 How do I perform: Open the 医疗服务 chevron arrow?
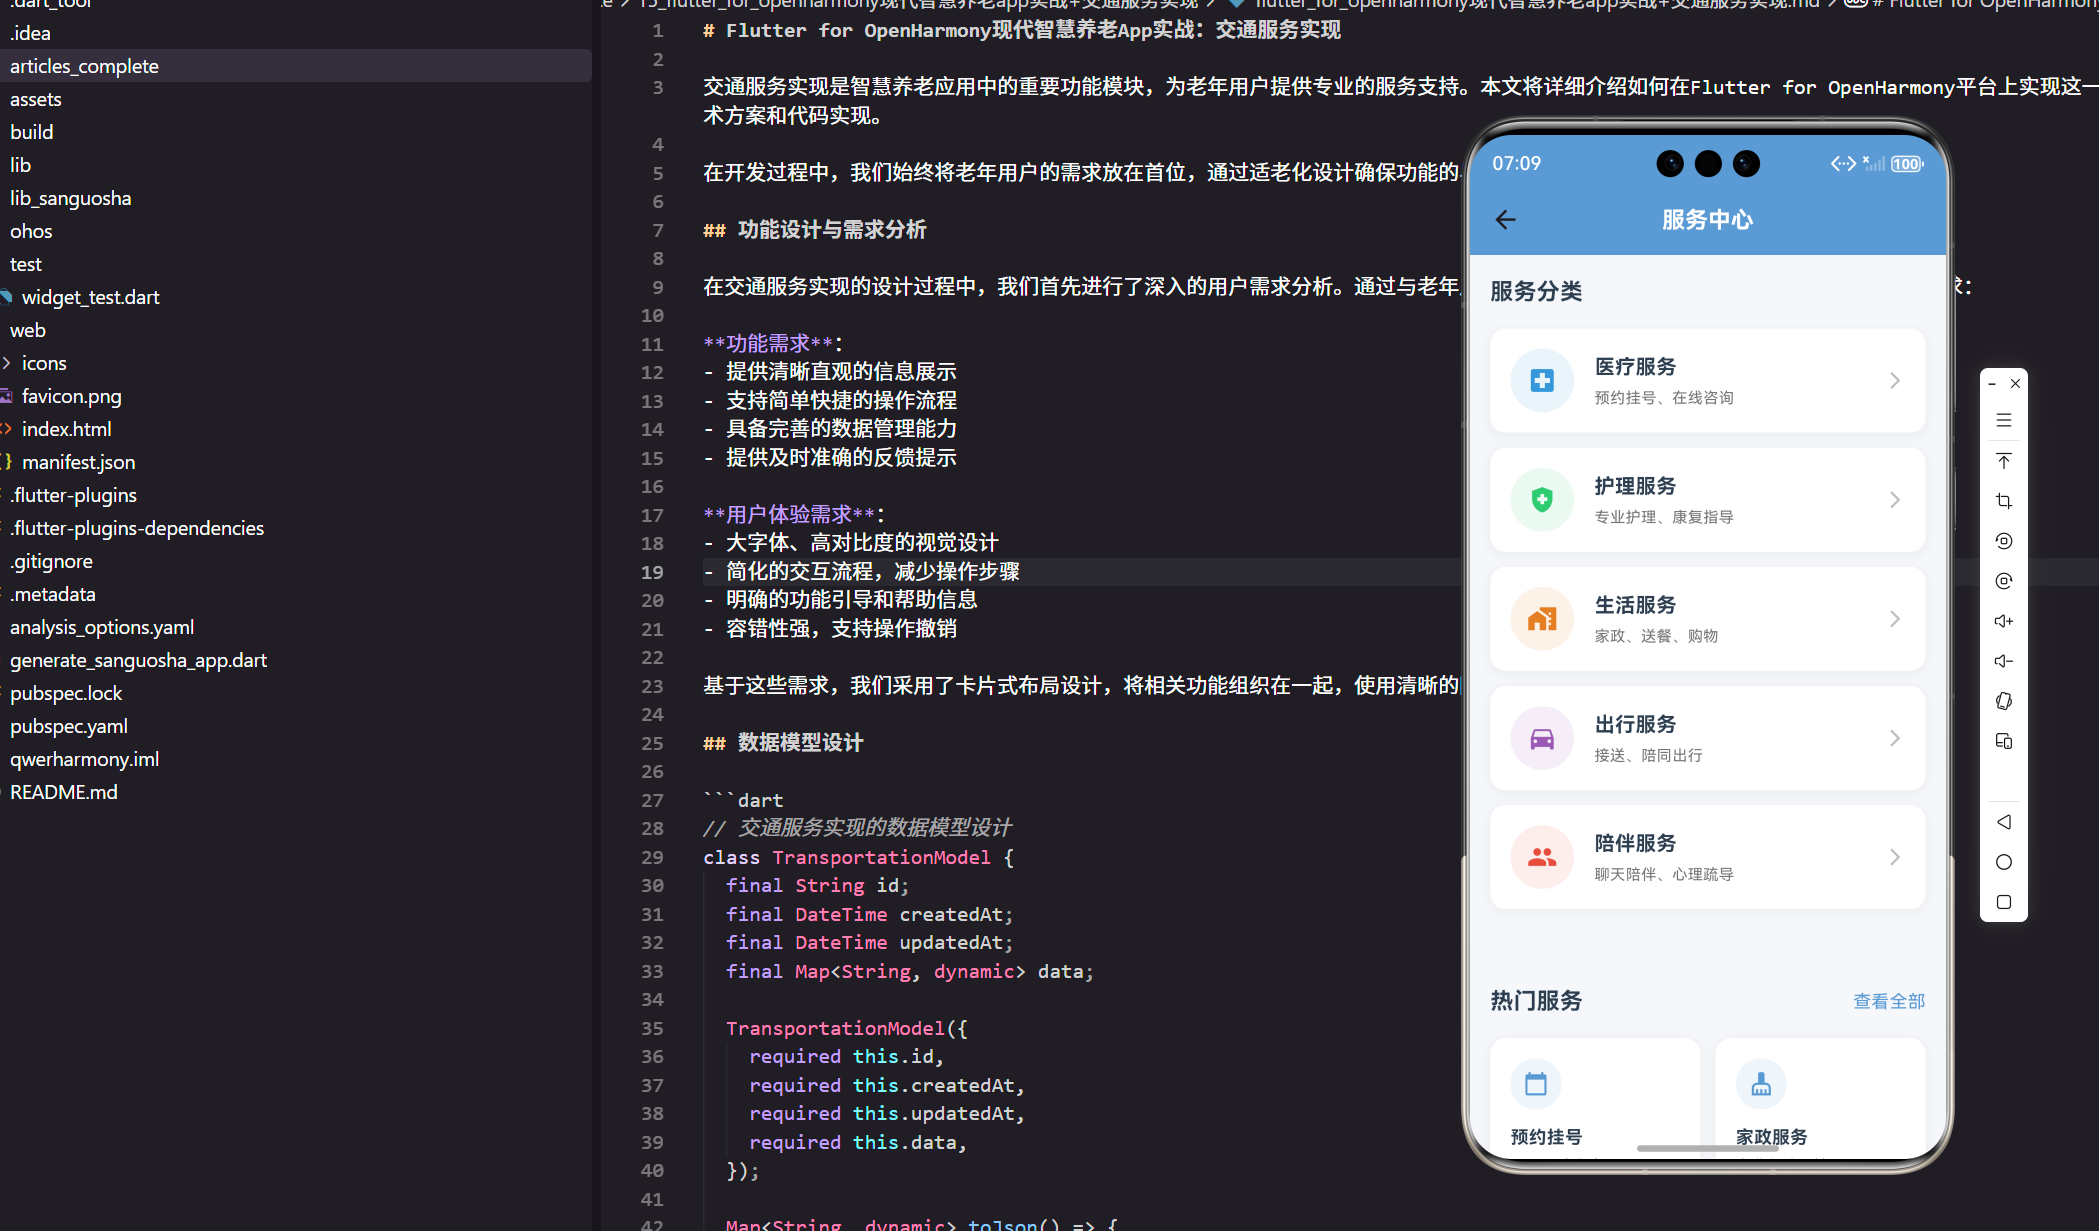click(1895, 381)
